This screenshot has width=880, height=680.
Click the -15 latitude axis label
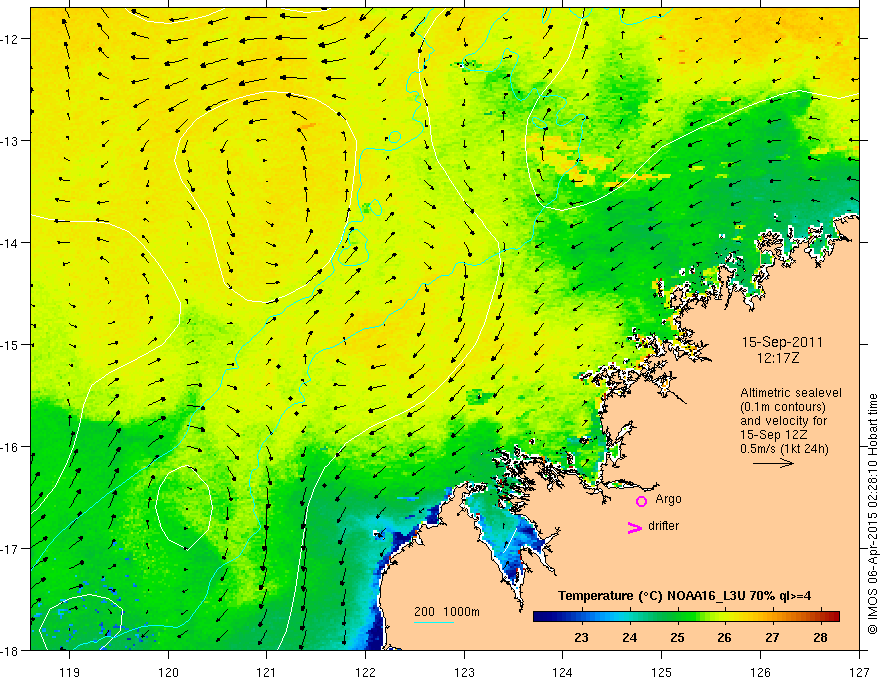coord(11,344)
